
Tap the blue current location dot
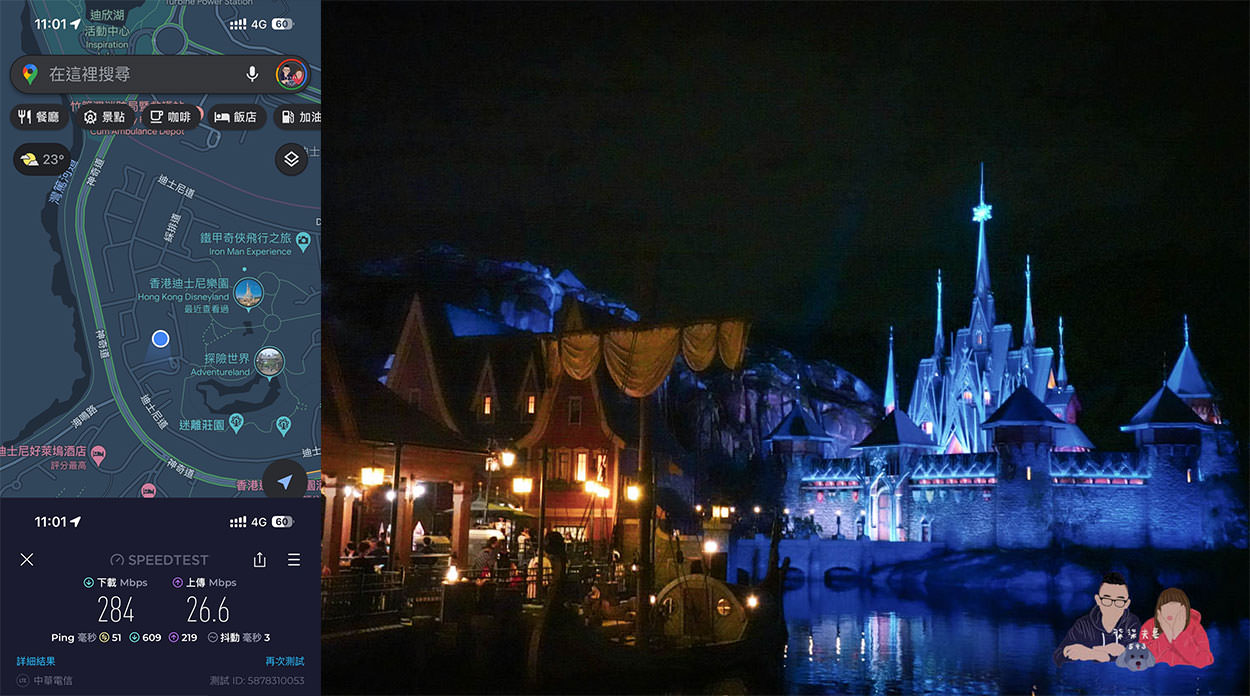(160, 339)
